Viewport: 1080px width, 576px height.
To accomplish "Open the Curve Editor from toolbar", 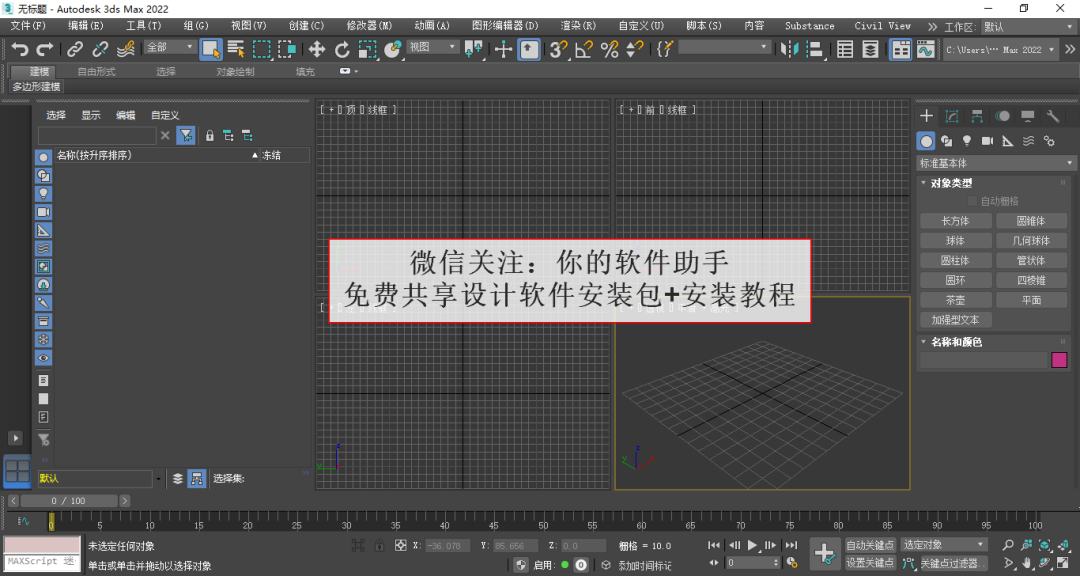I will pyautogui.click(x=926, y=49).
